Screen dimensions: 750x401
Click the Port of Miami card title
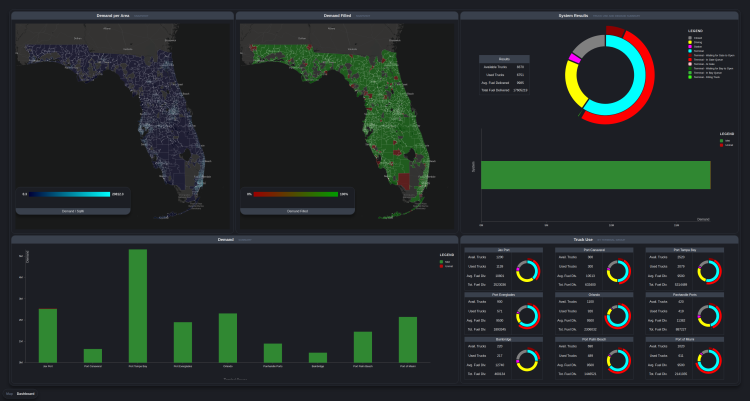(x=684, y=339)
